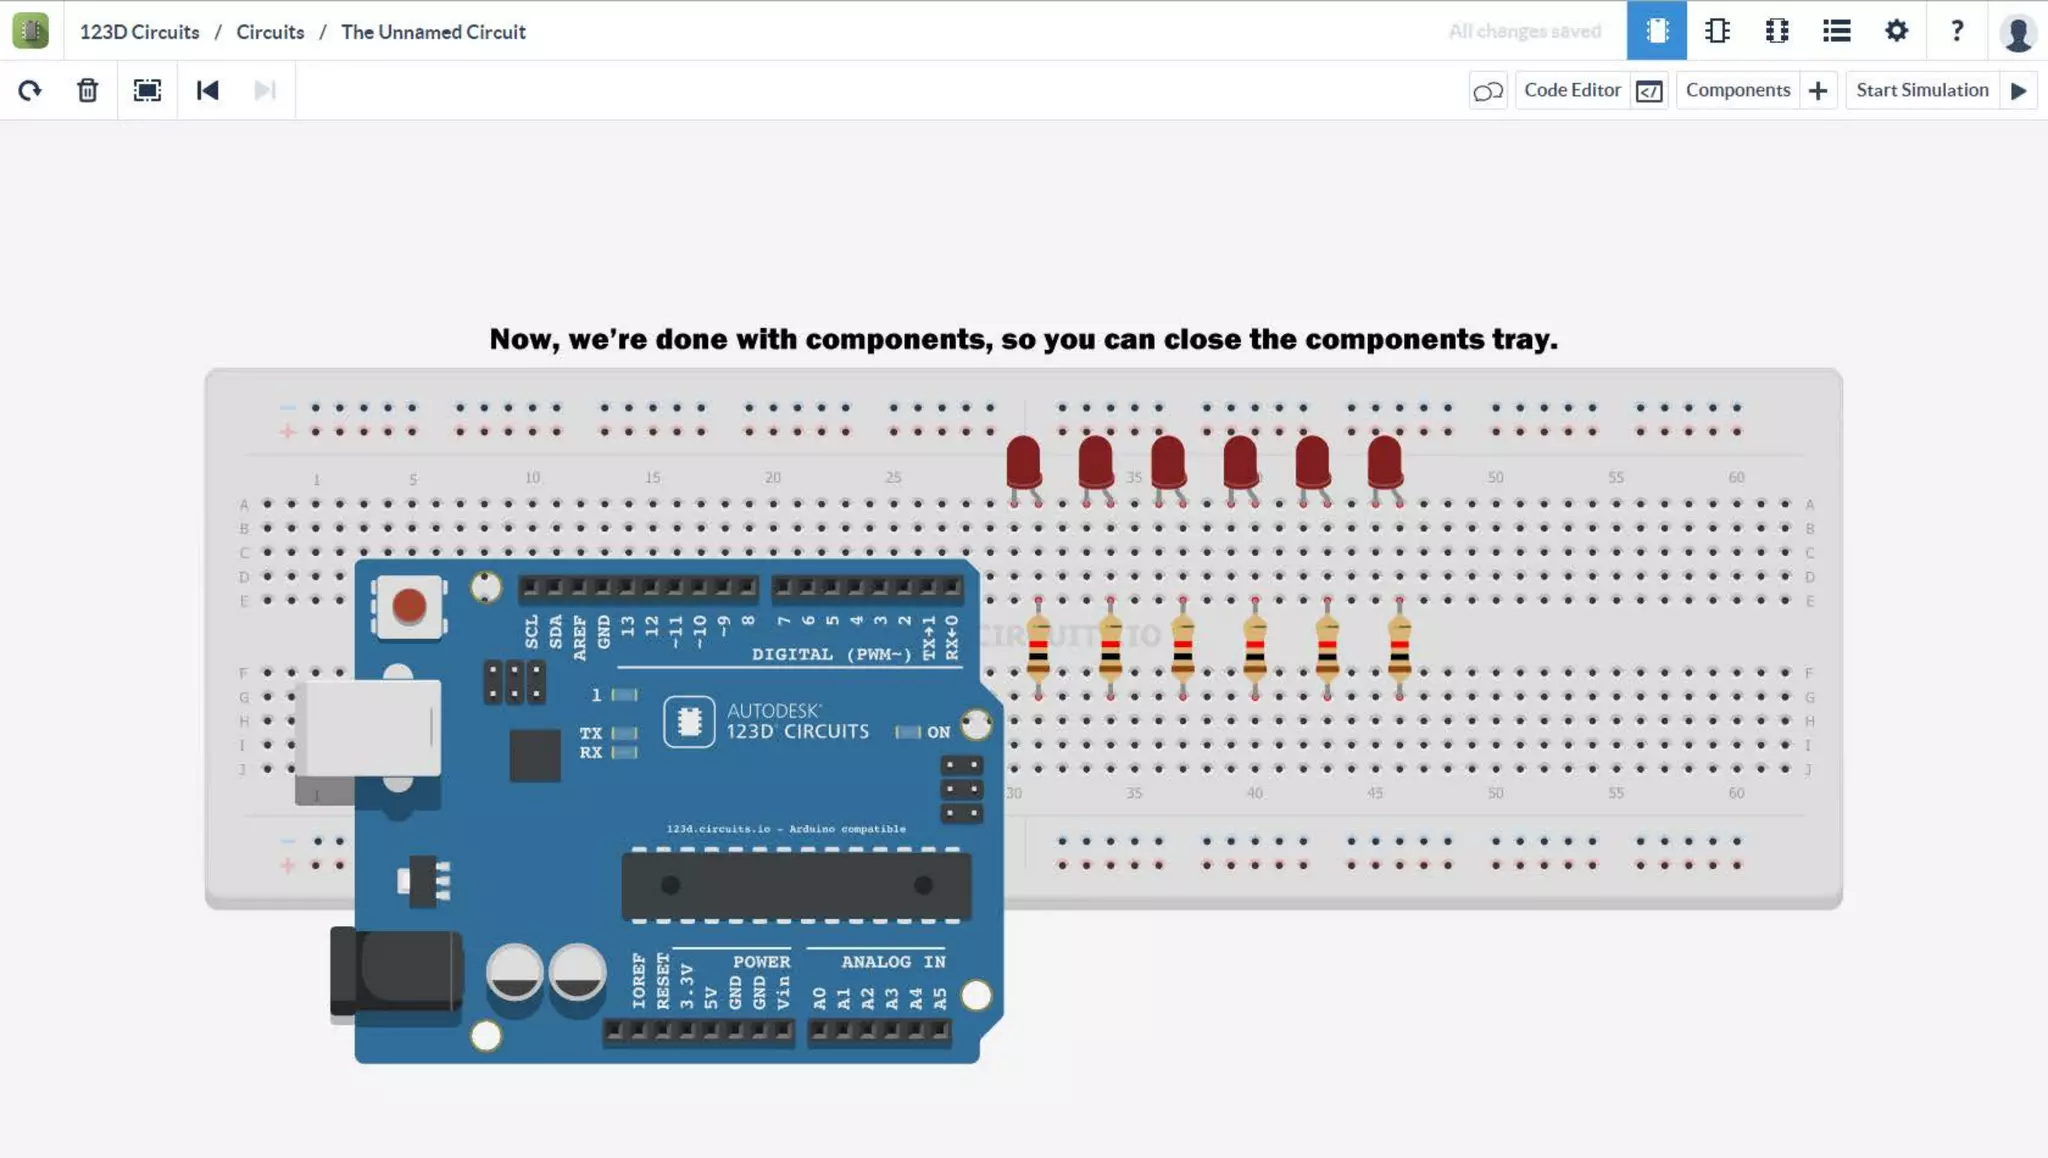This screenshot has width=2048, height=1158.
Task: Rotate the selected component
Action: click(x=29, y=91)
